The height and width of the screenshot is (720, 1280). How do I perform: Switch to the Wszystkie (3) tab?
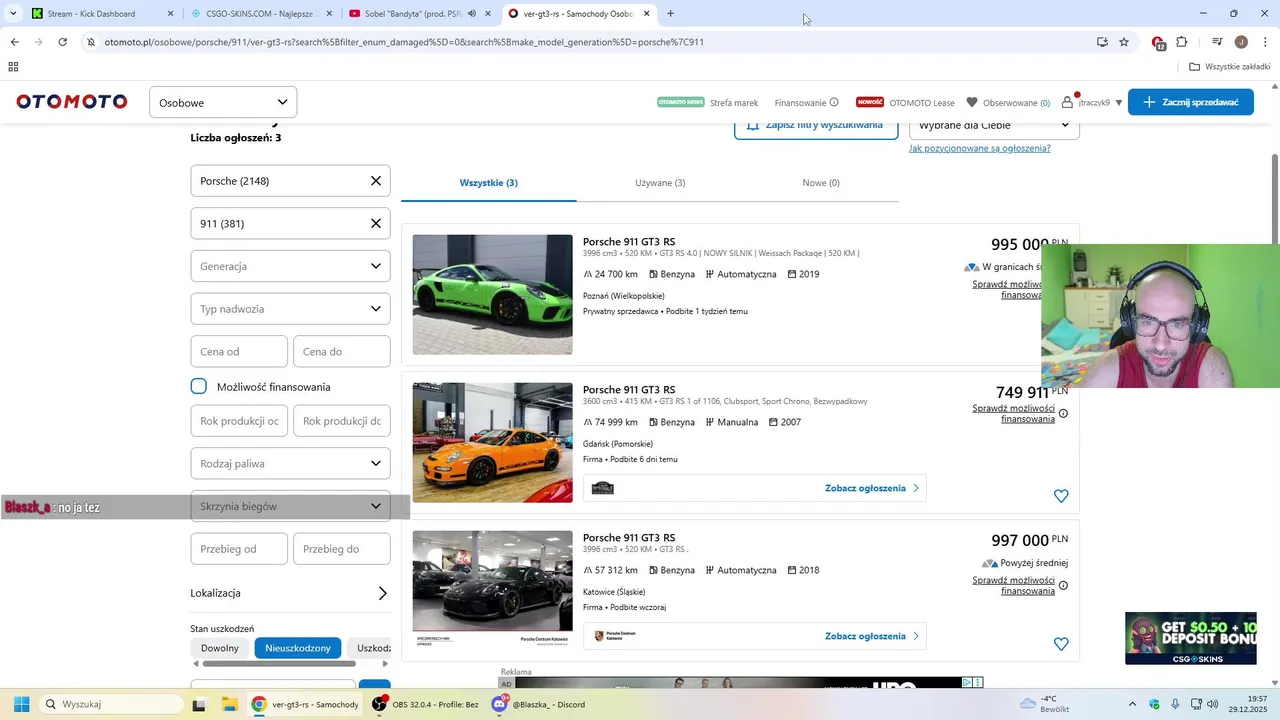point(489,183)
